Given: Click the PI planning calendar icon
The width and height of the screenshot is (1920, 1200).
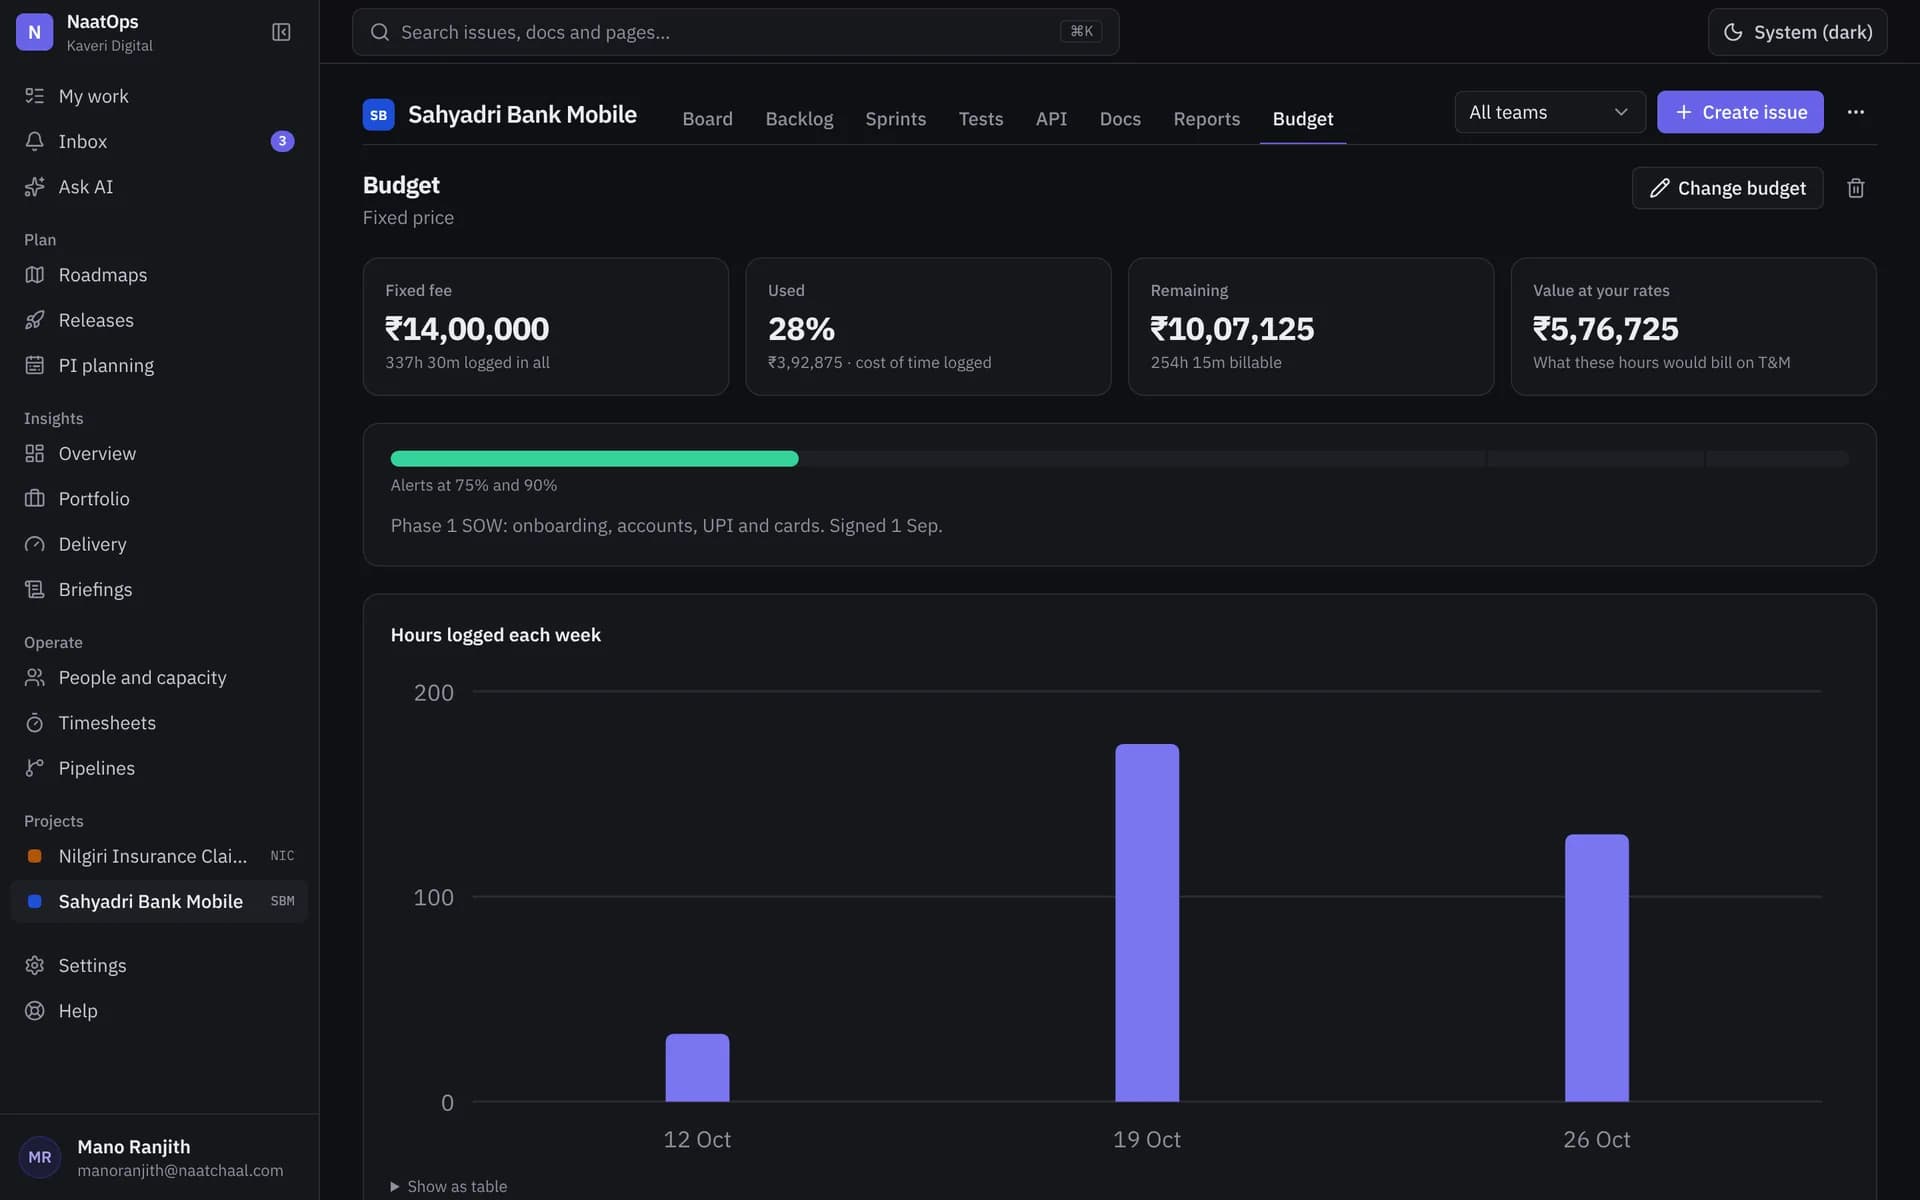Looking at the screenshot, I should tap(35, 365).
